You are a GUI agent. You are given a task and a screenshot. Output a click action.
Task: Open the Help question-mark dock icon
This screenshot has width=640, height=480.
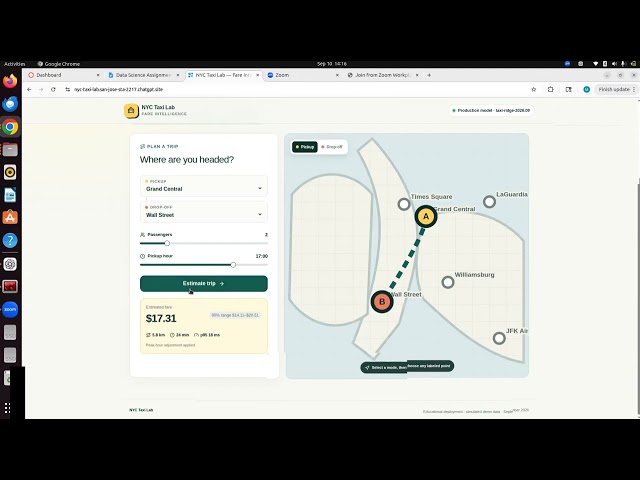pyautogui.click(x=10, y=240)
